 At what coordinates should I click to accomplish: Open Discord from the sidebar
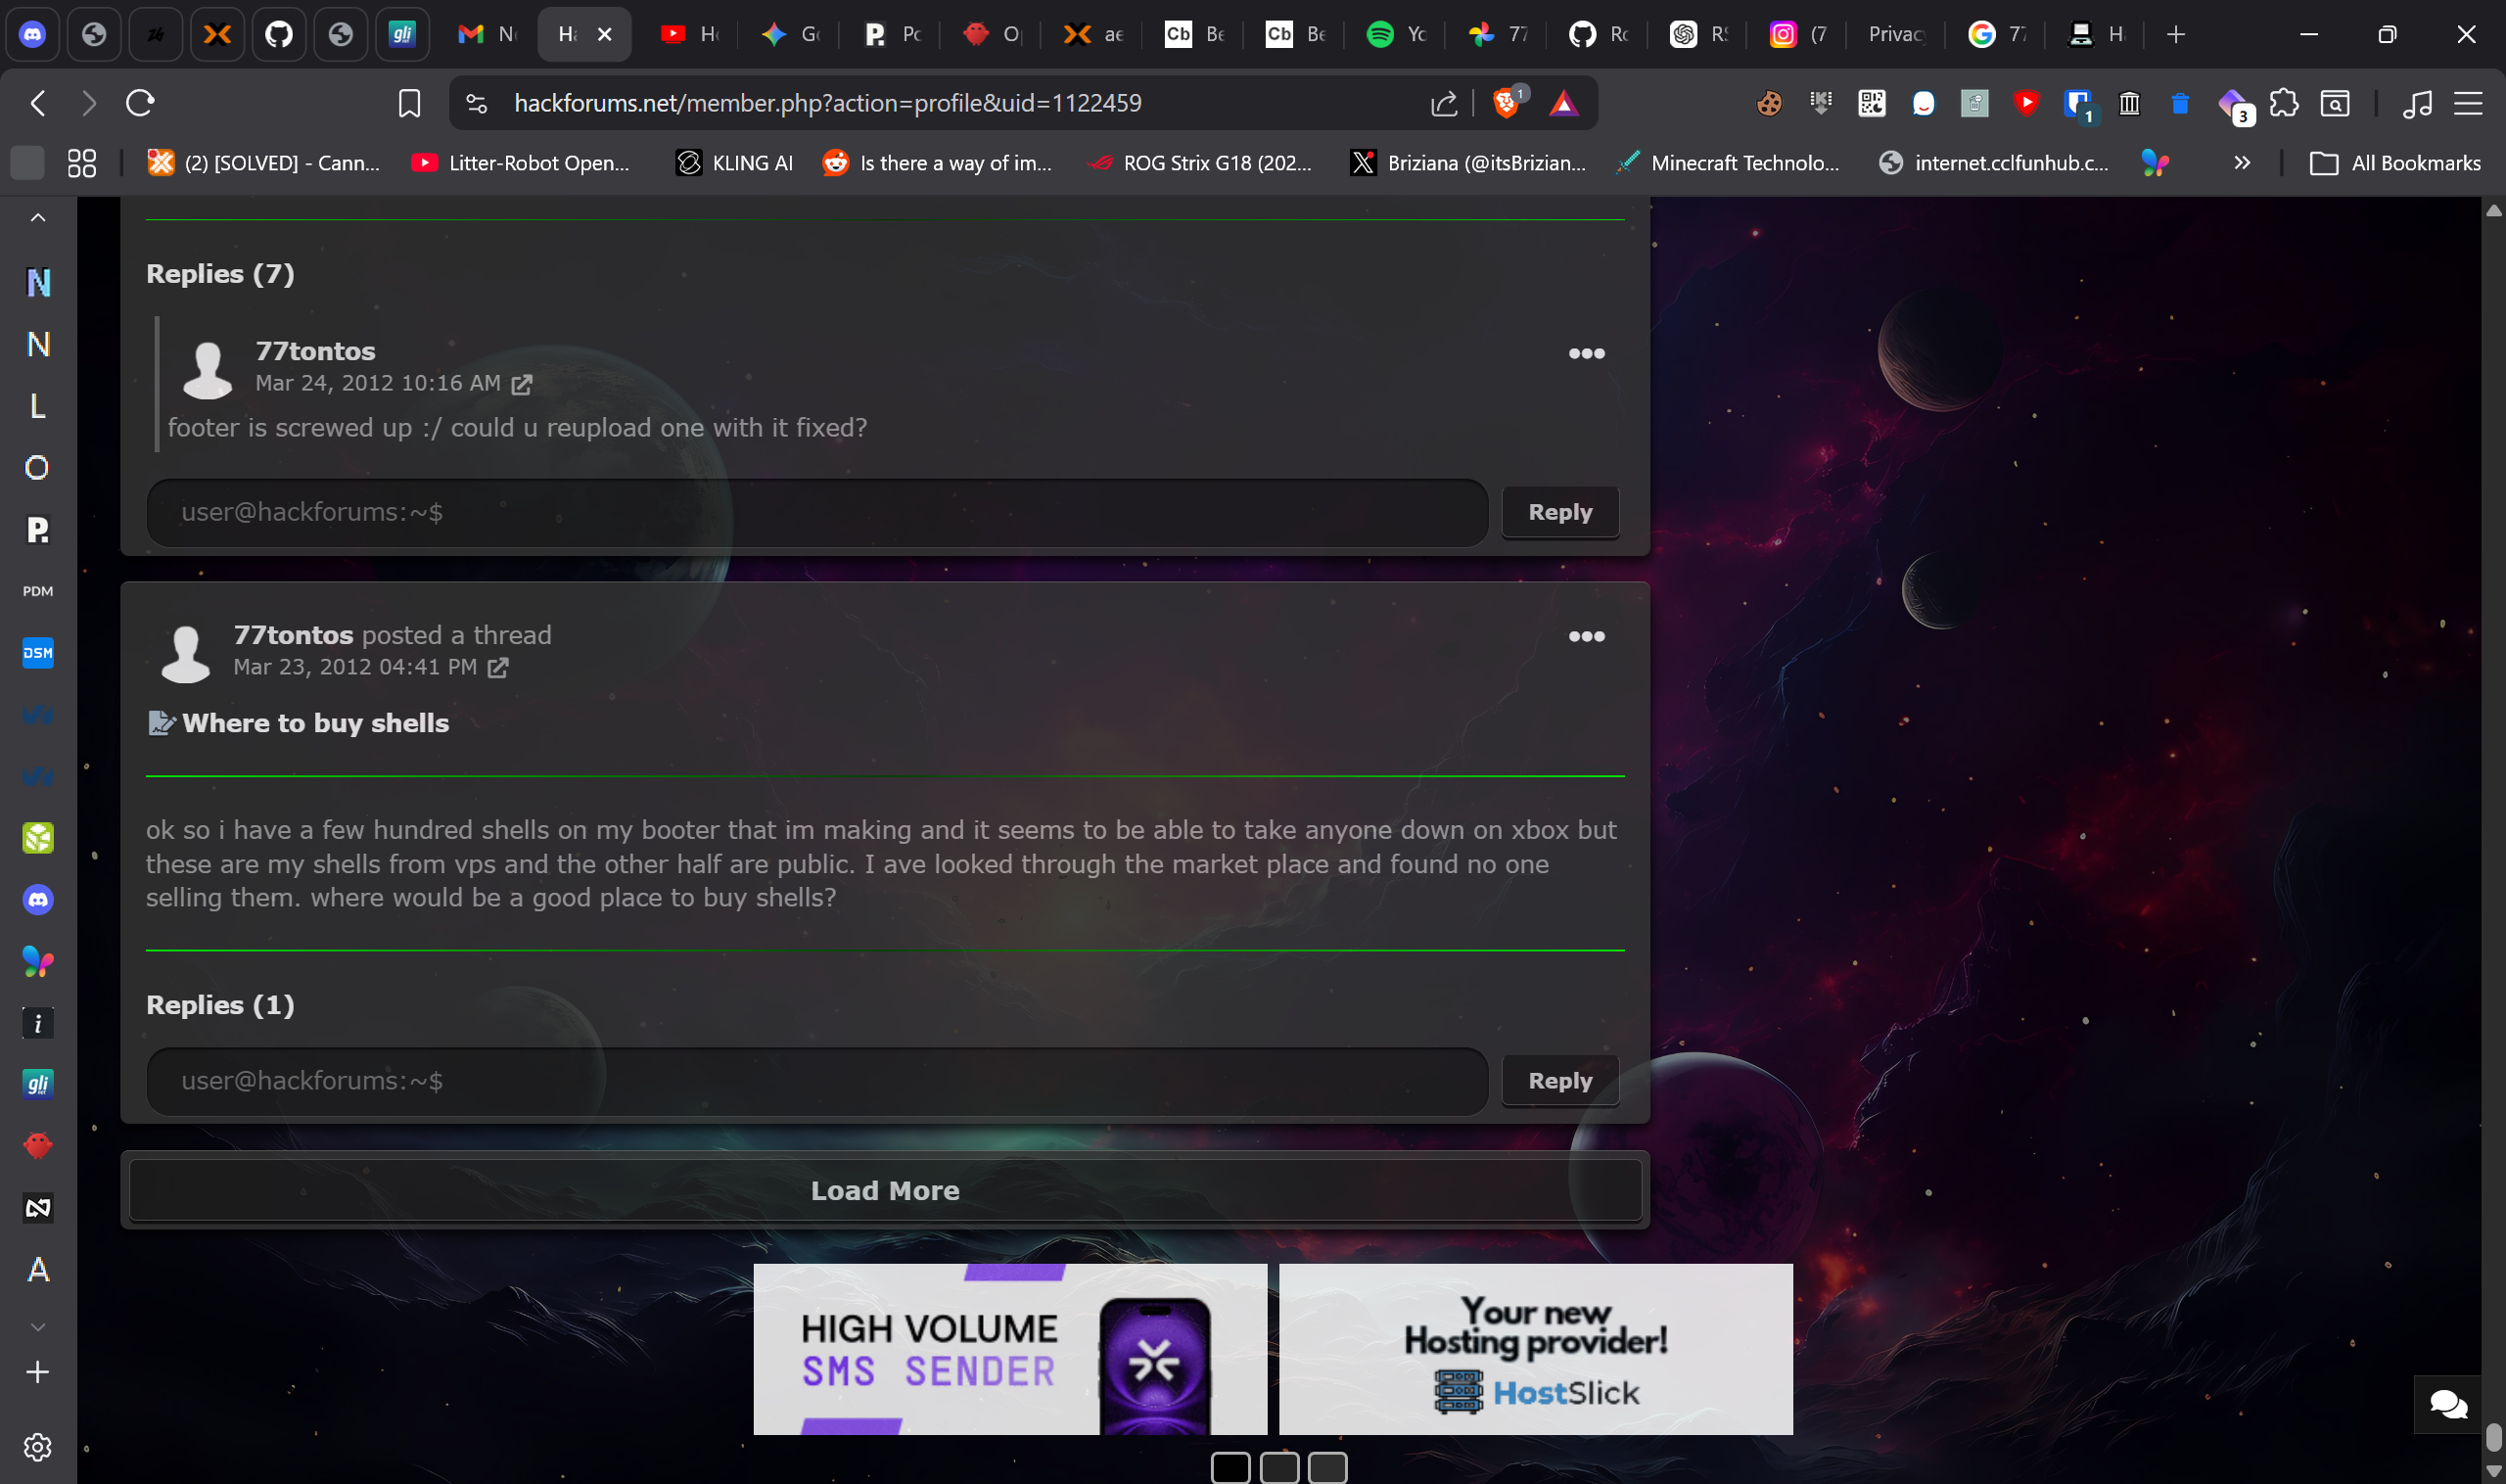pos(37,899)
